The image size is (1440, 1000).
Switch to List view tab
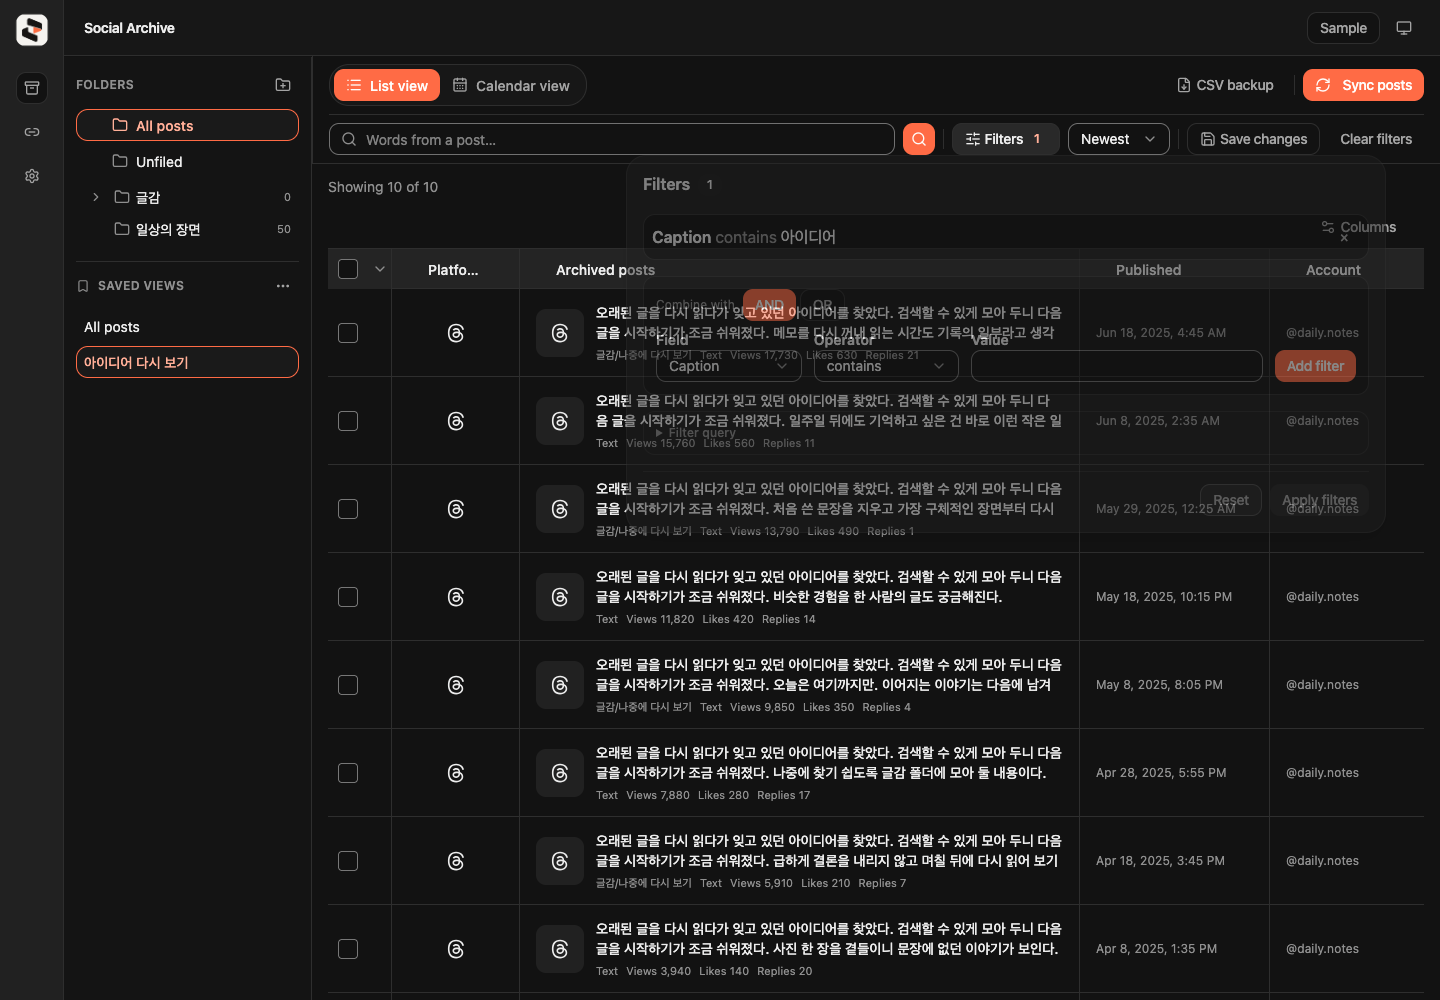coord(387,86)
